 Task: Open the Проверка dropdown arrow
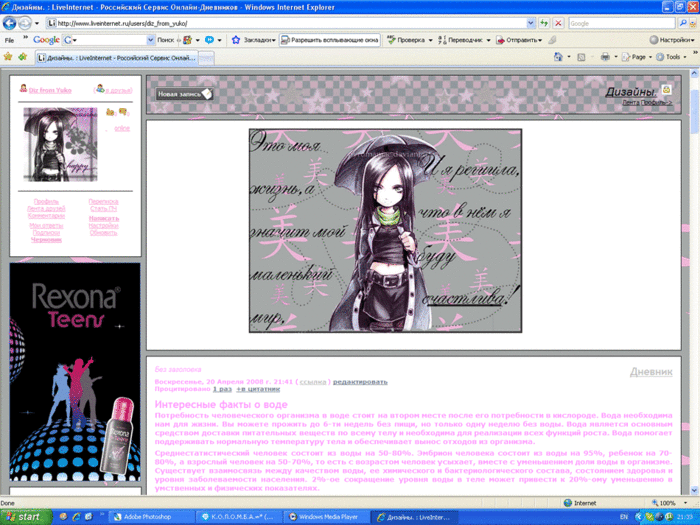point(430,40)
